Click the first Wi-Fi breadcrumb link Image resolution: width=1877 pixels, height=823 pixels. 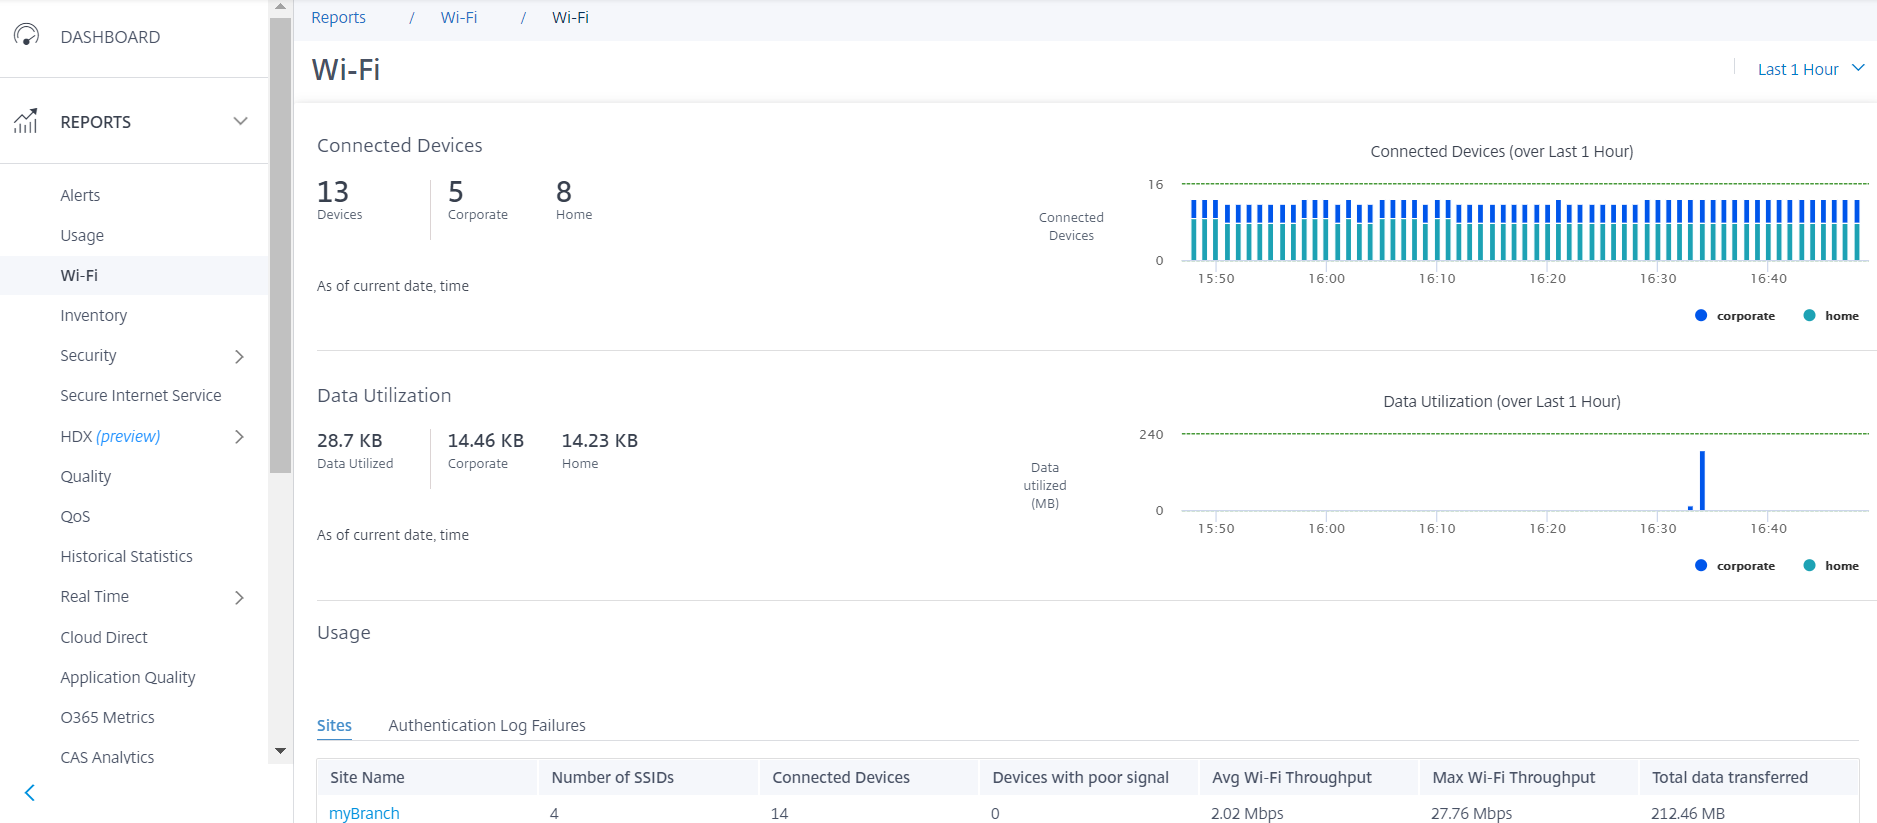pos(459,18)
